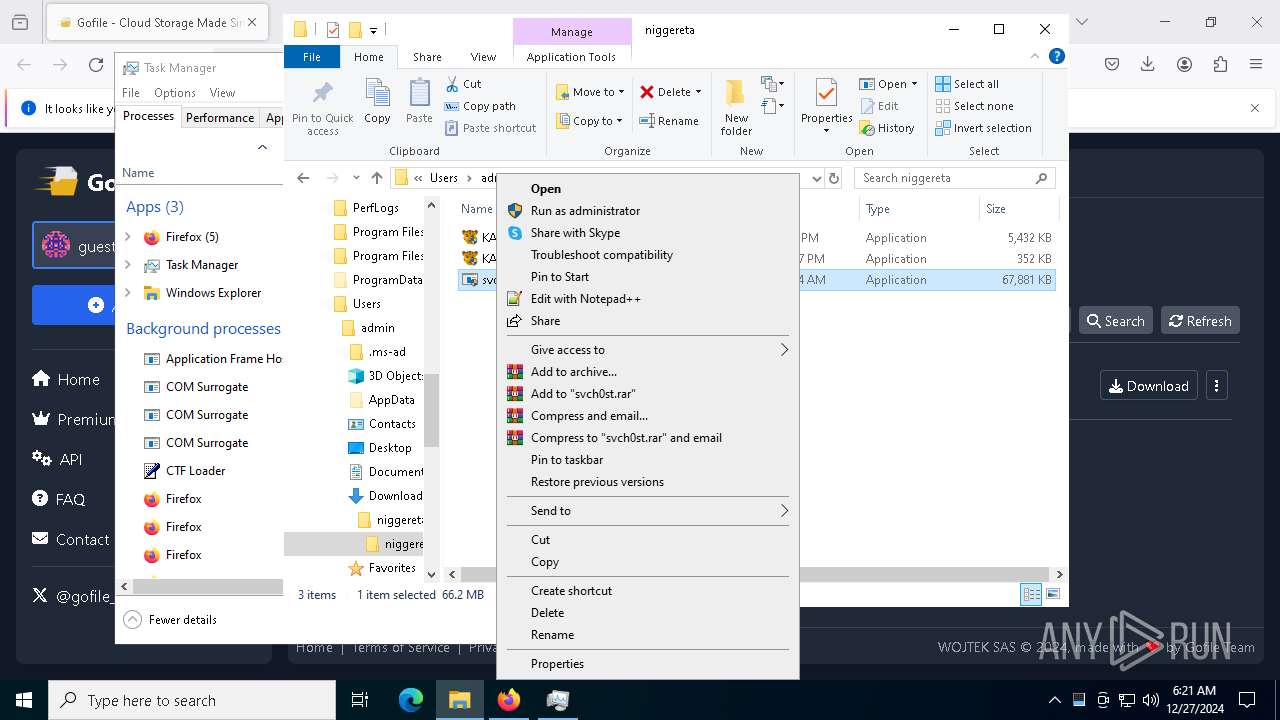1280x720 pixels.
Task: Click Paste shortcut in the Clipboard group
Action: [491, 128]
